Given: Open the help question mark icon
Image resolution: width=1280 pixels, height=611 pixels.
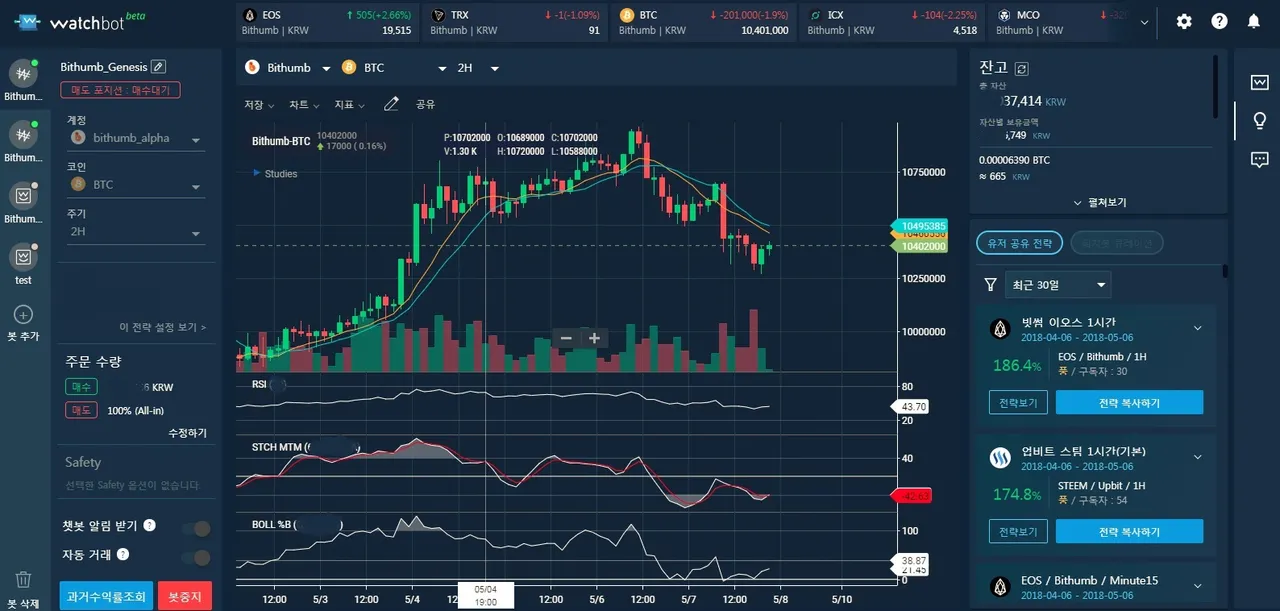Looking at the screenshot, I should coord(1219,21).
